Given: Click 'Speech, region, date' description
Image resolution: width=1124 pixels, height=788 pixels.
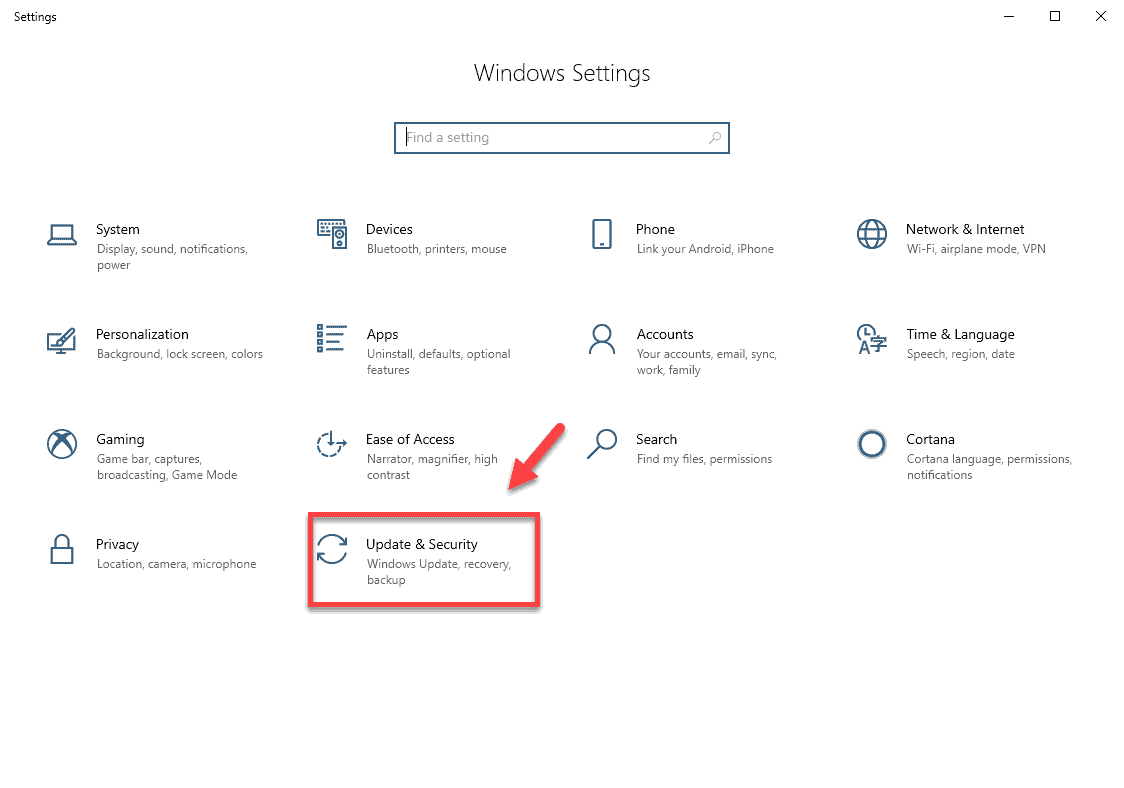Looking at the screenshot, I should [x=961, y=354].
